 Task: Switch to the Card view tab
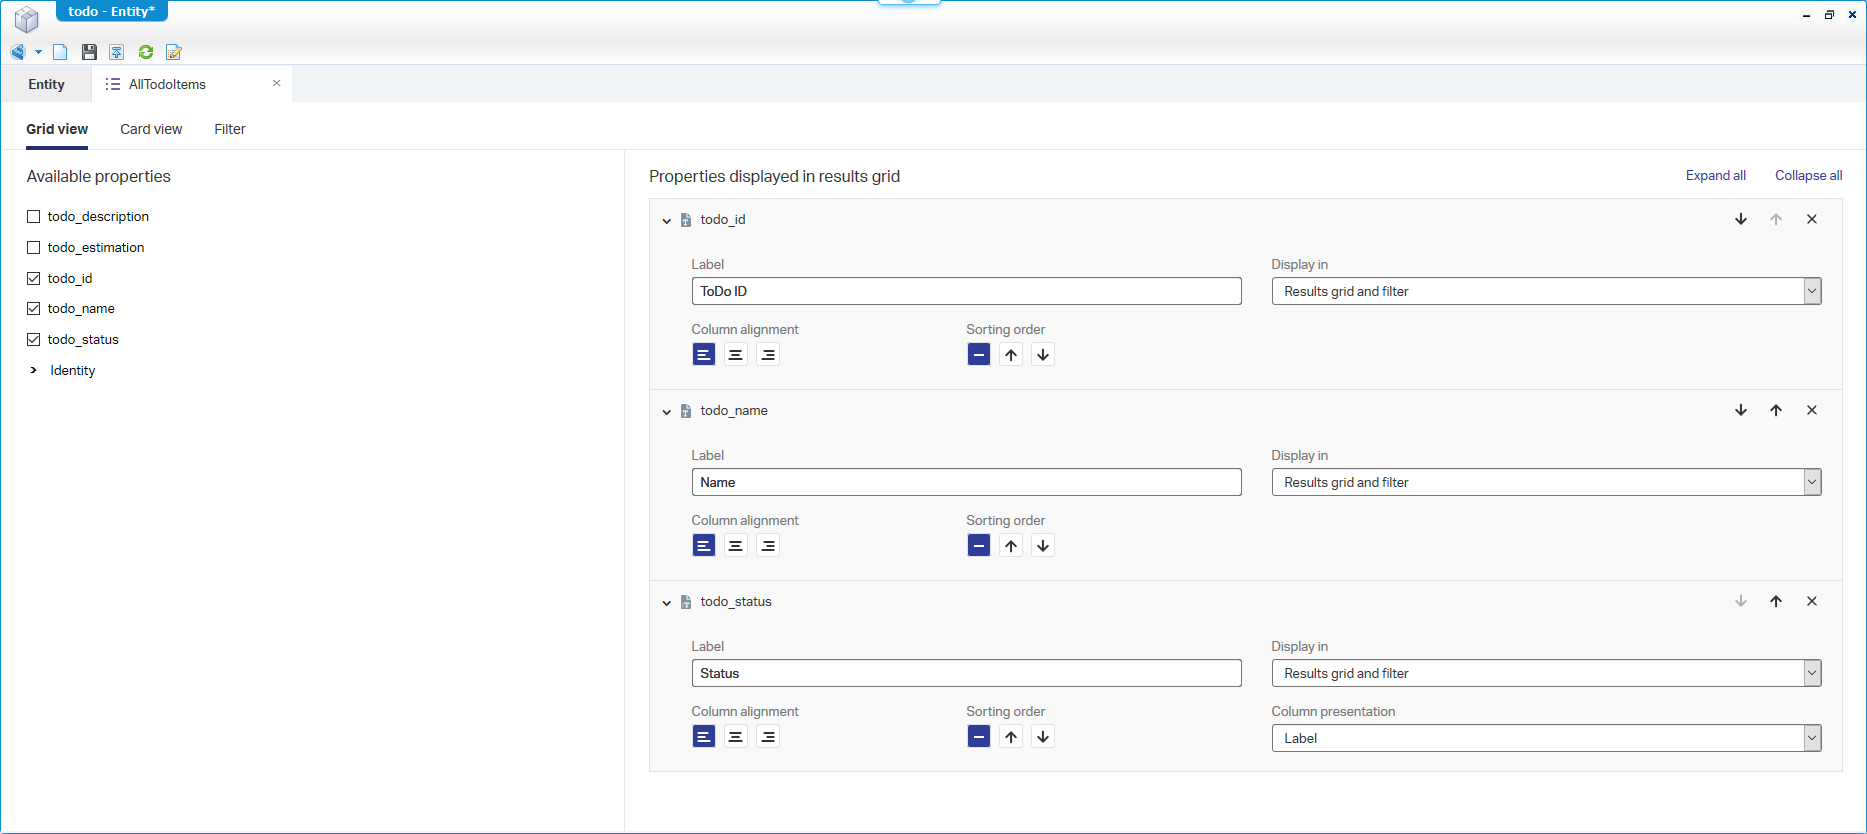pyautogui.click(x=151, y=129)
